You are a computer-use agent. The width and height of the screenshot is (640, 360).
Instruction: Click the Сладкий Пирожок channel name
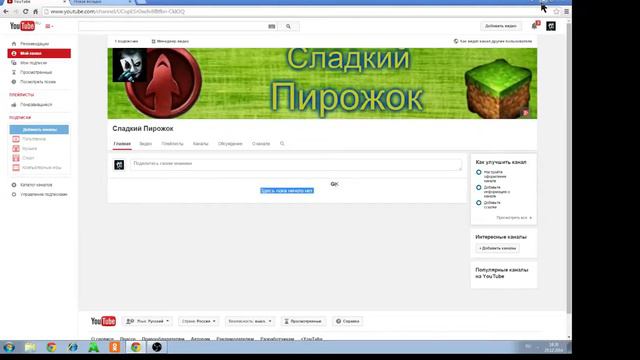[143, 129]
